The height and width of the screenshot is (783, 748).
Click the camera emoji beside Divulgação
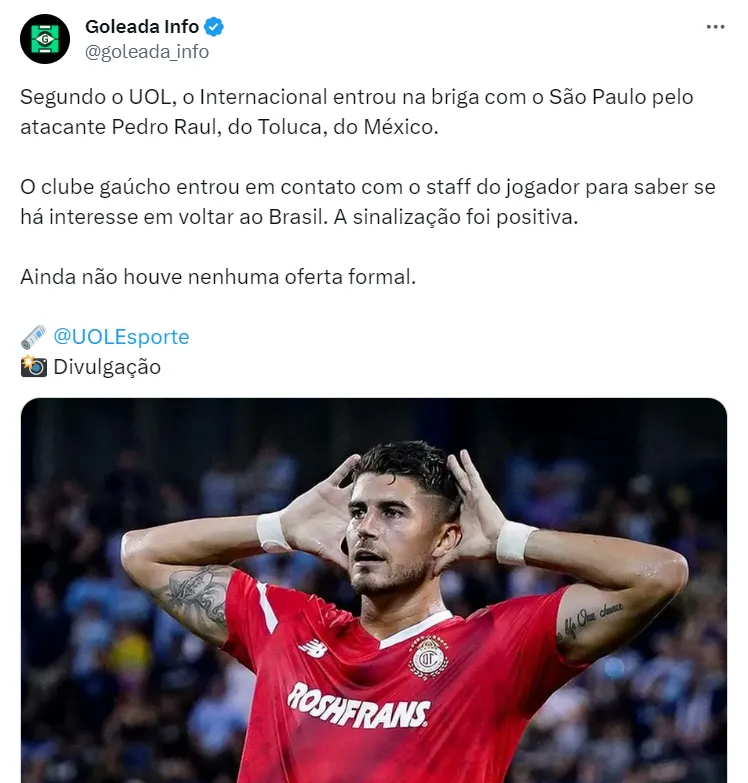click(x=34, y=367)
